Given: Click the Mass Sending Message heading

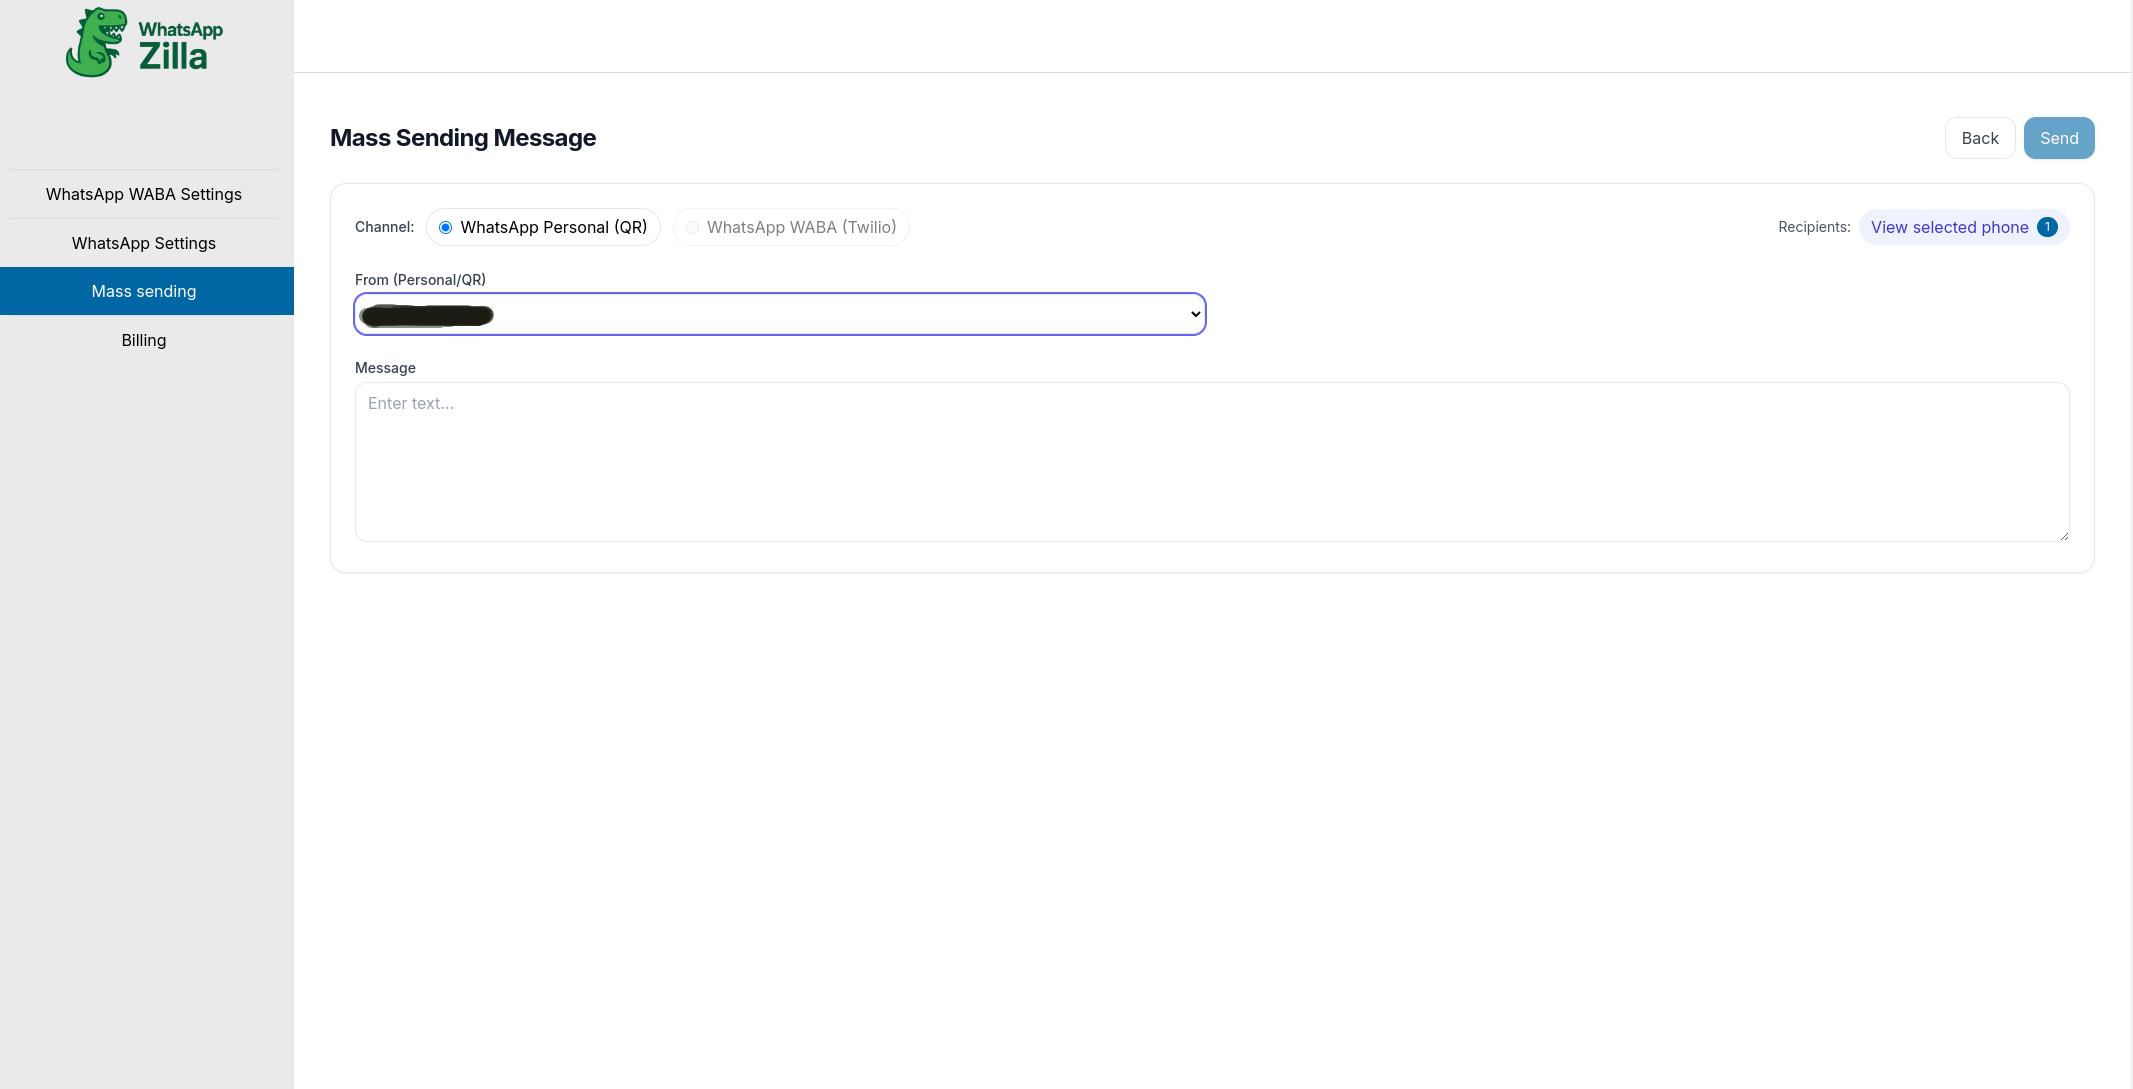Looking at the screenshot, I should [x=463, y=138].
